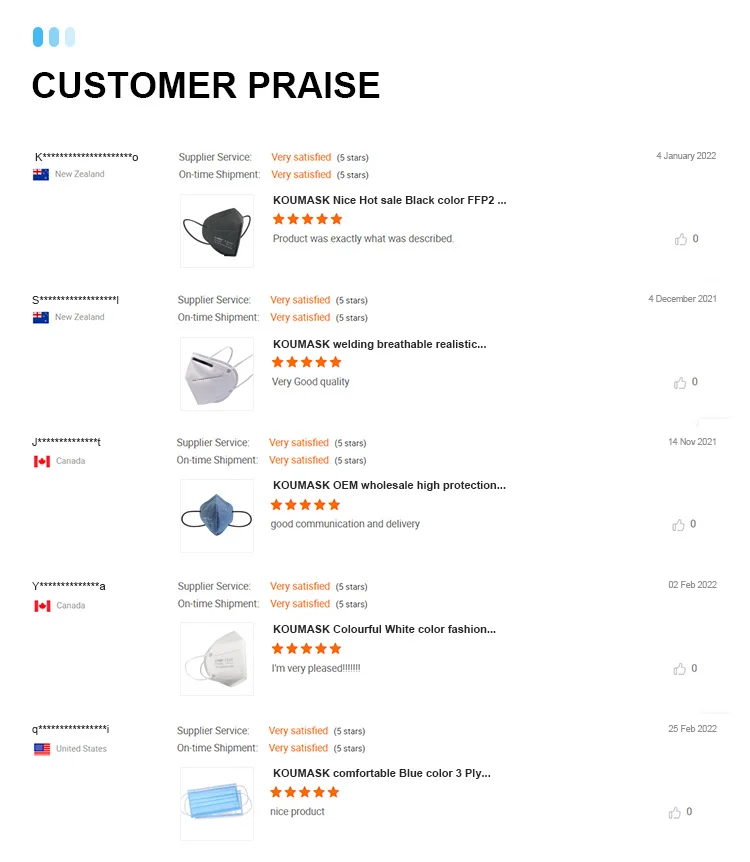Click the United States flag icon
This screenshot has height=862, width=750.
(42, 749)
